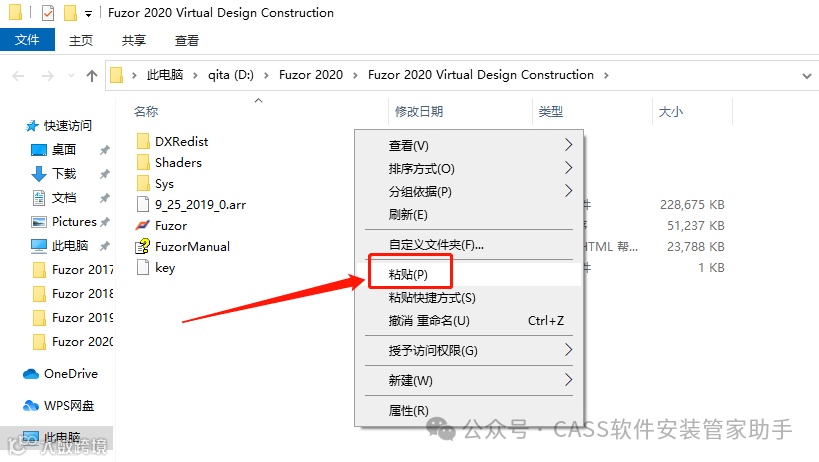Click the New folder icon in title bar
Viewport: 819px width, 462px height.
tap(71, 13)
